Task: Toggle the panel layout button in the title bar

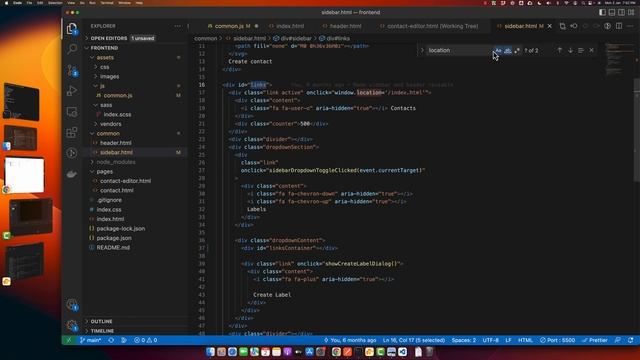Action: pos(612,12)
